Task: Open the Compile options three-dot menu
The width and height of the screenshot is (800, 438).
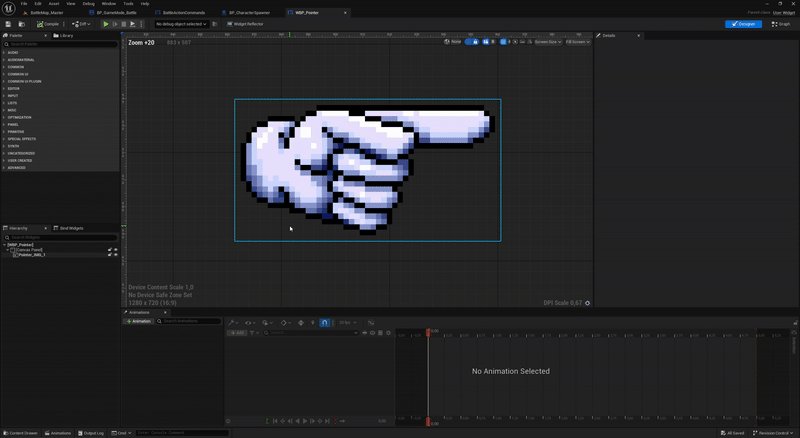Action: (x=64, y=24)
